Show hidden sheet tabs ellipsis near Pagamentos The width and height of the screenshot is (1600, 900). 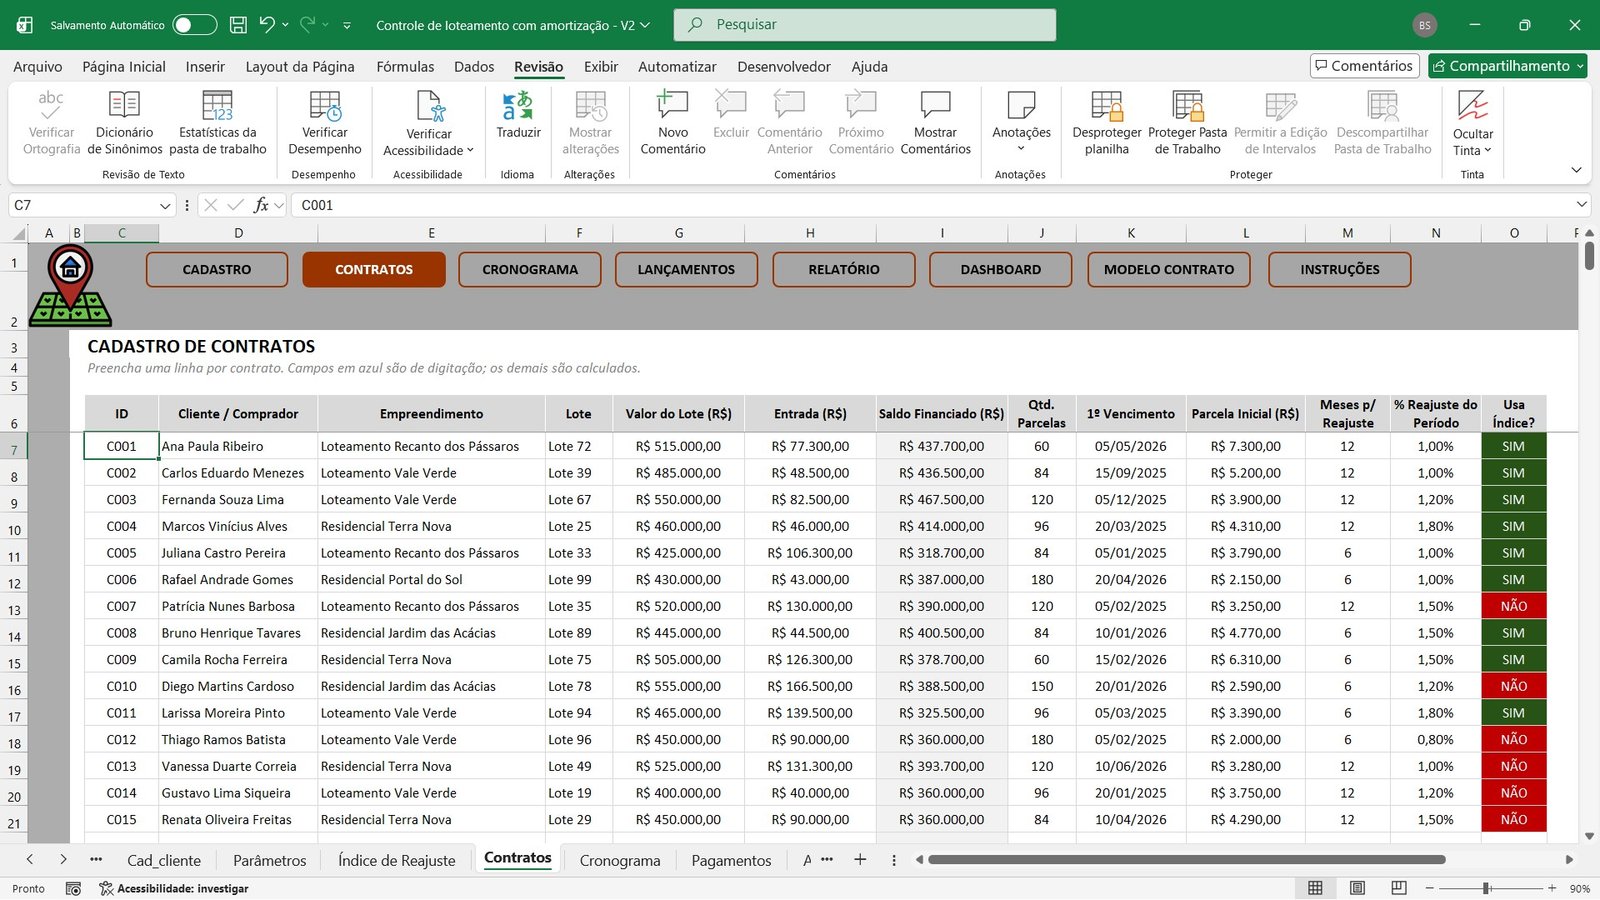pos(827,859)
